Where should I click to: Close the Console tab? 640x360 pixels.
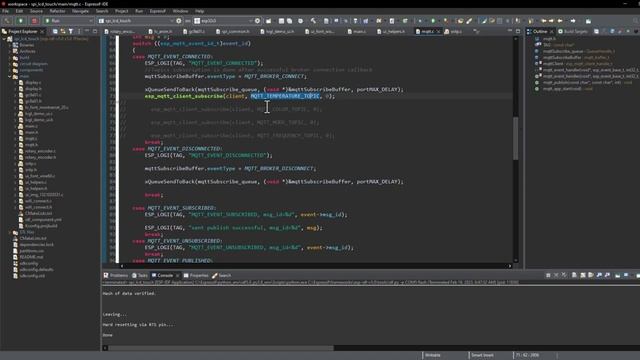[x=178, y=276]
